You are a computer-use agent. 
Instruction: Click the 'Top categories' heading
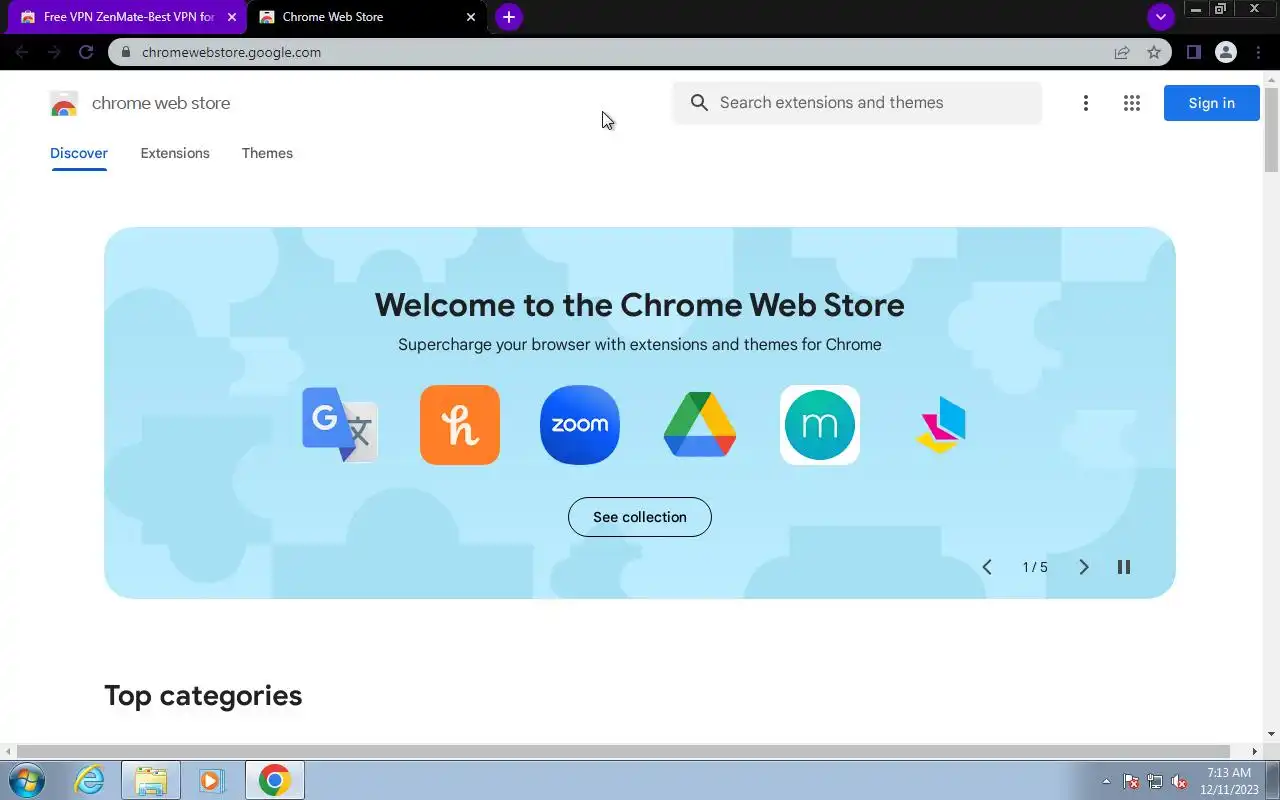[x=203, y=695]
